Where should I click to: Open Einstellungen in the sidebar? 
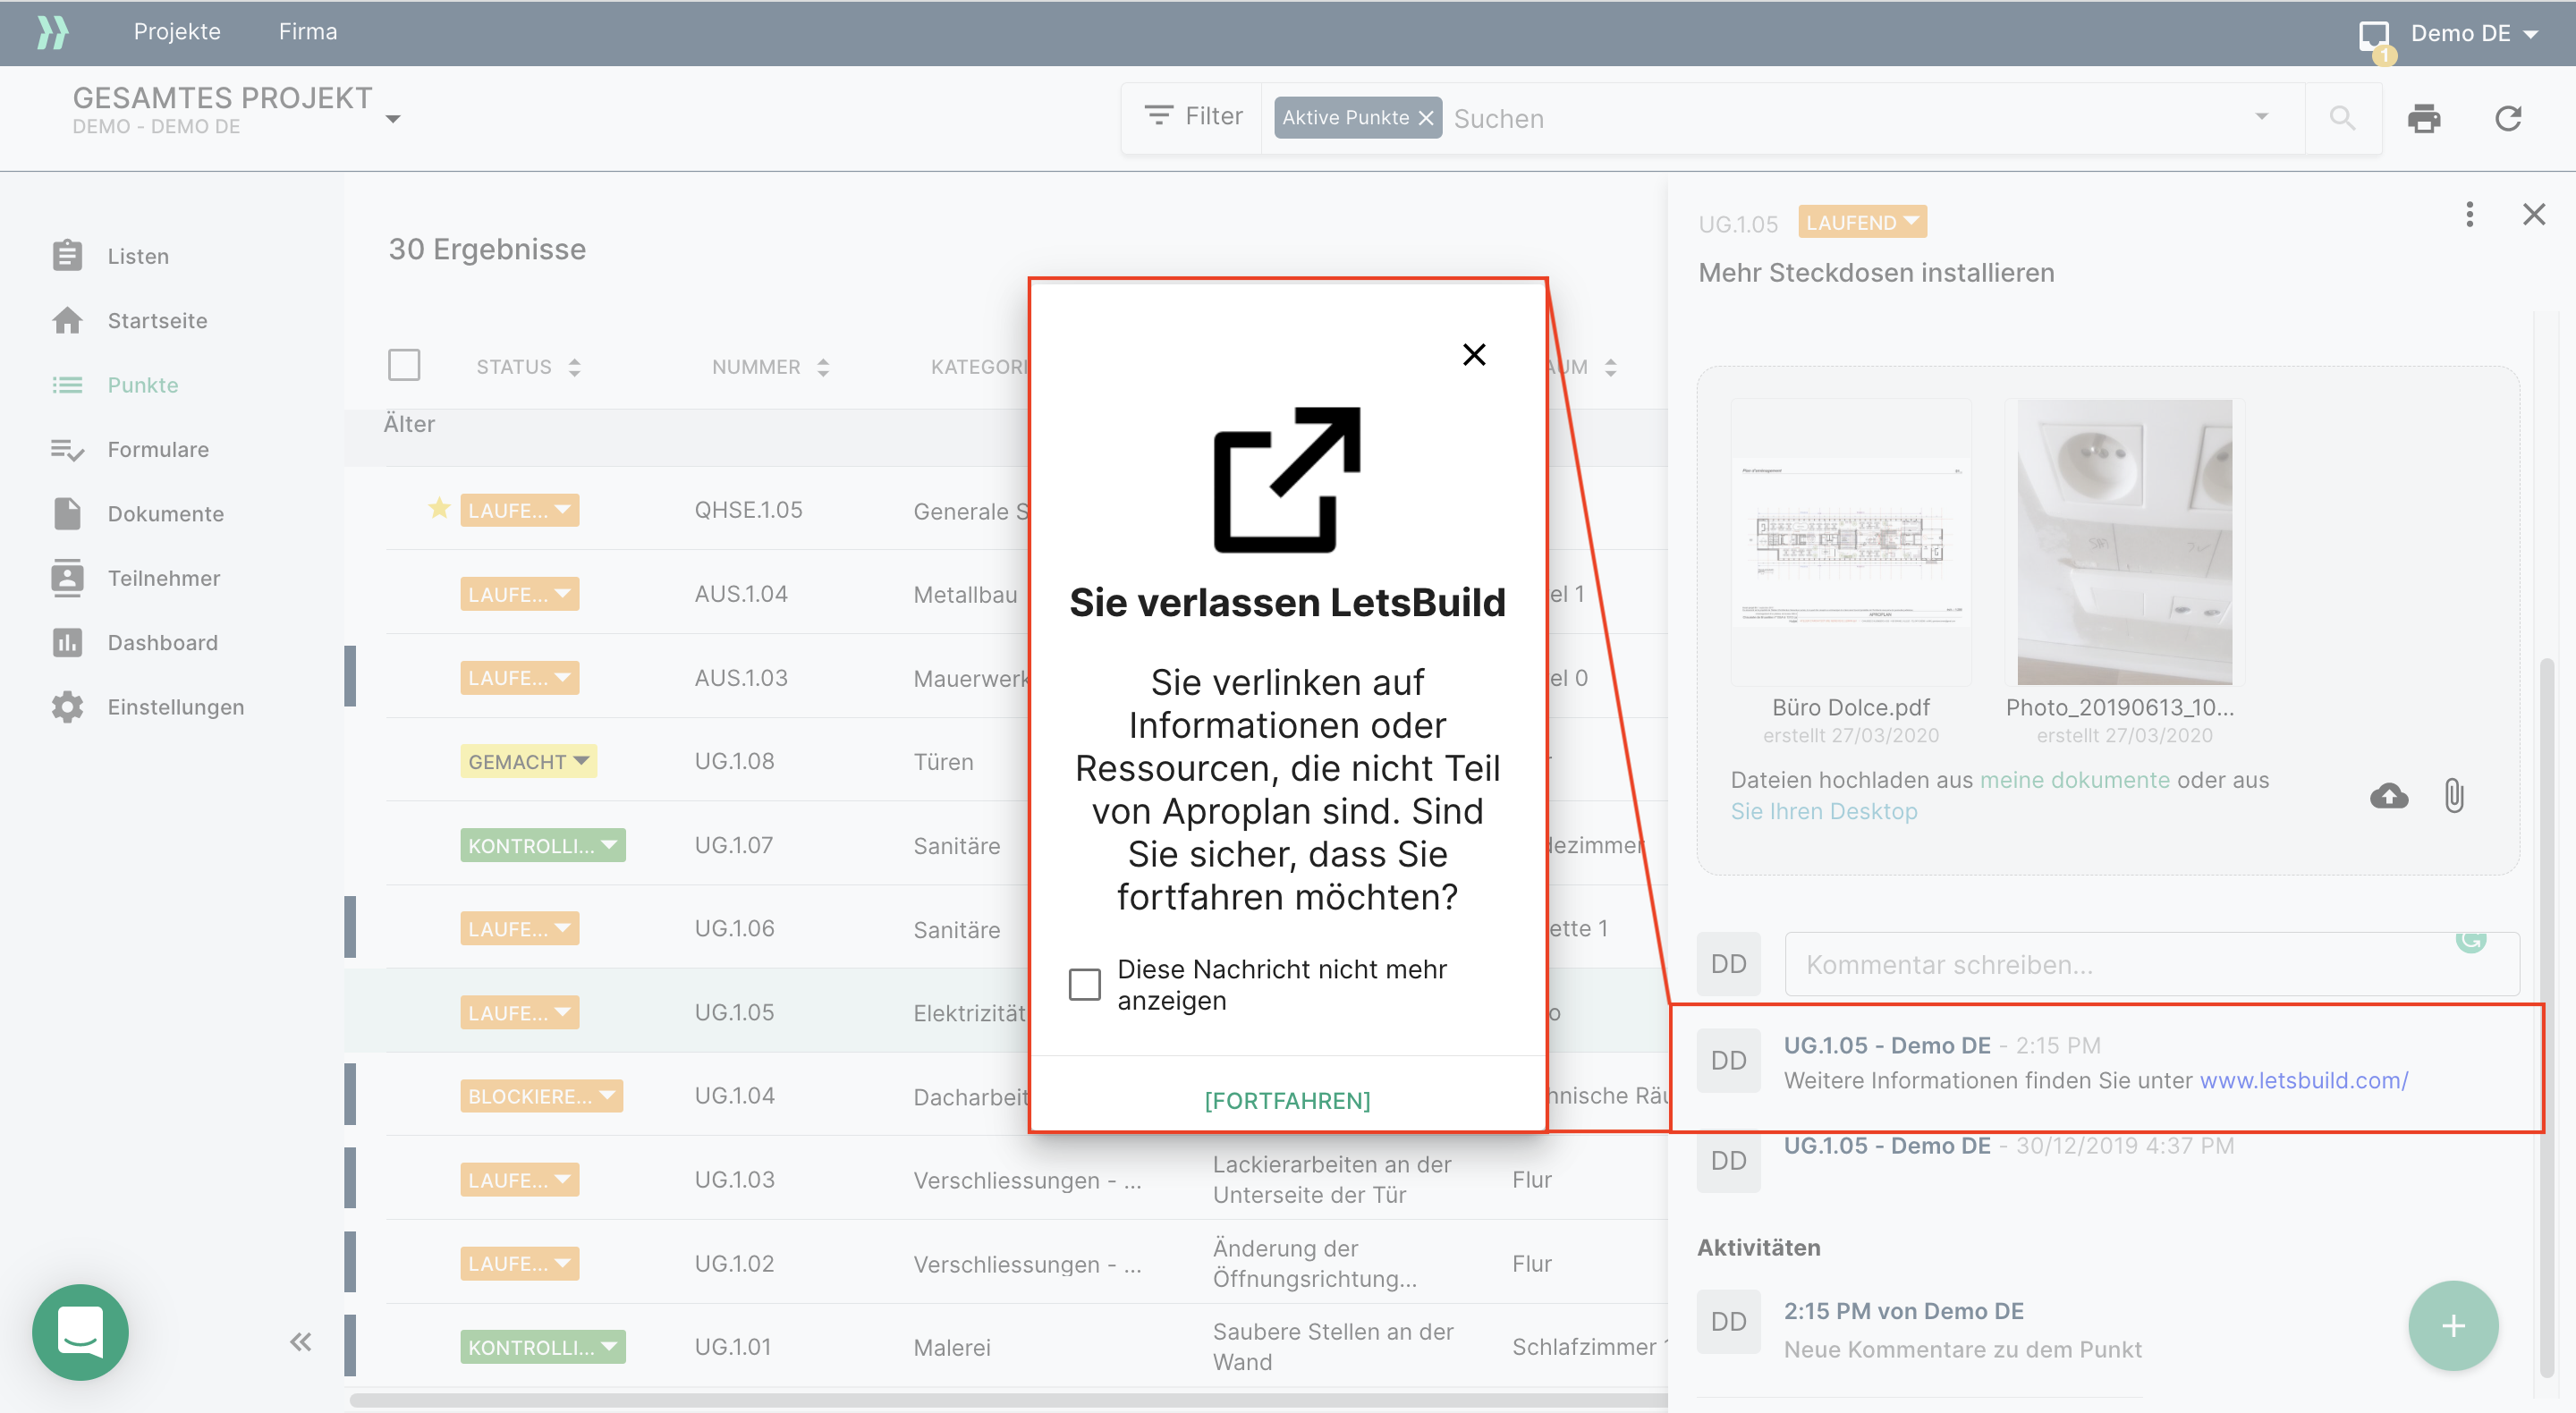(x=148, y=707)
